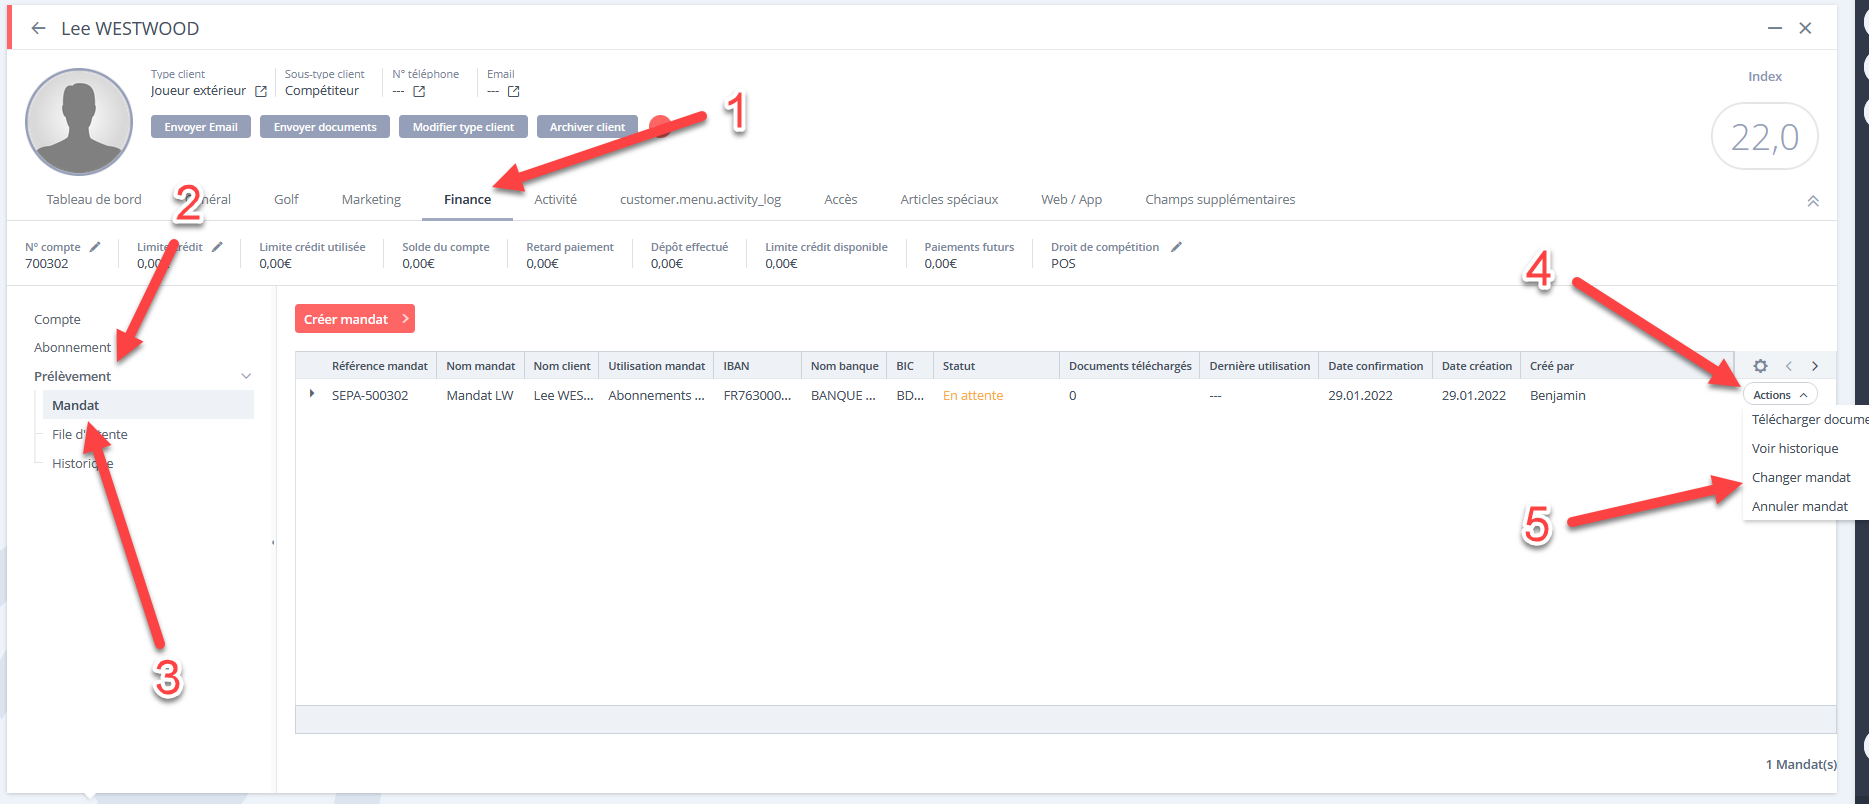Choose Voir historique menu entry
The width and height of the screenshot is (1869, 804).
1795,448
